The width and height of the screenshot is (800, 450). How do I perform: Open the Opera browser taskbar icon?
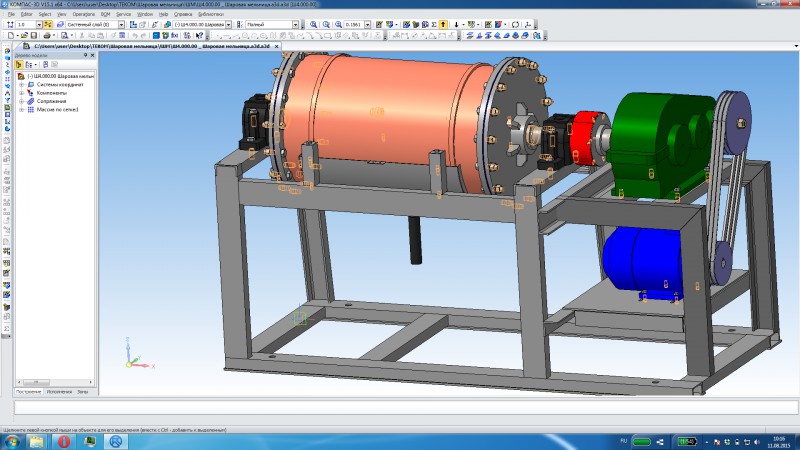pos(63,442)
